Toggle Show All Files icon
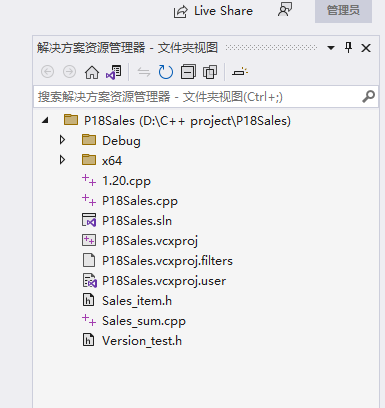Screen dimensions: 385x408 tap(210, 72)
